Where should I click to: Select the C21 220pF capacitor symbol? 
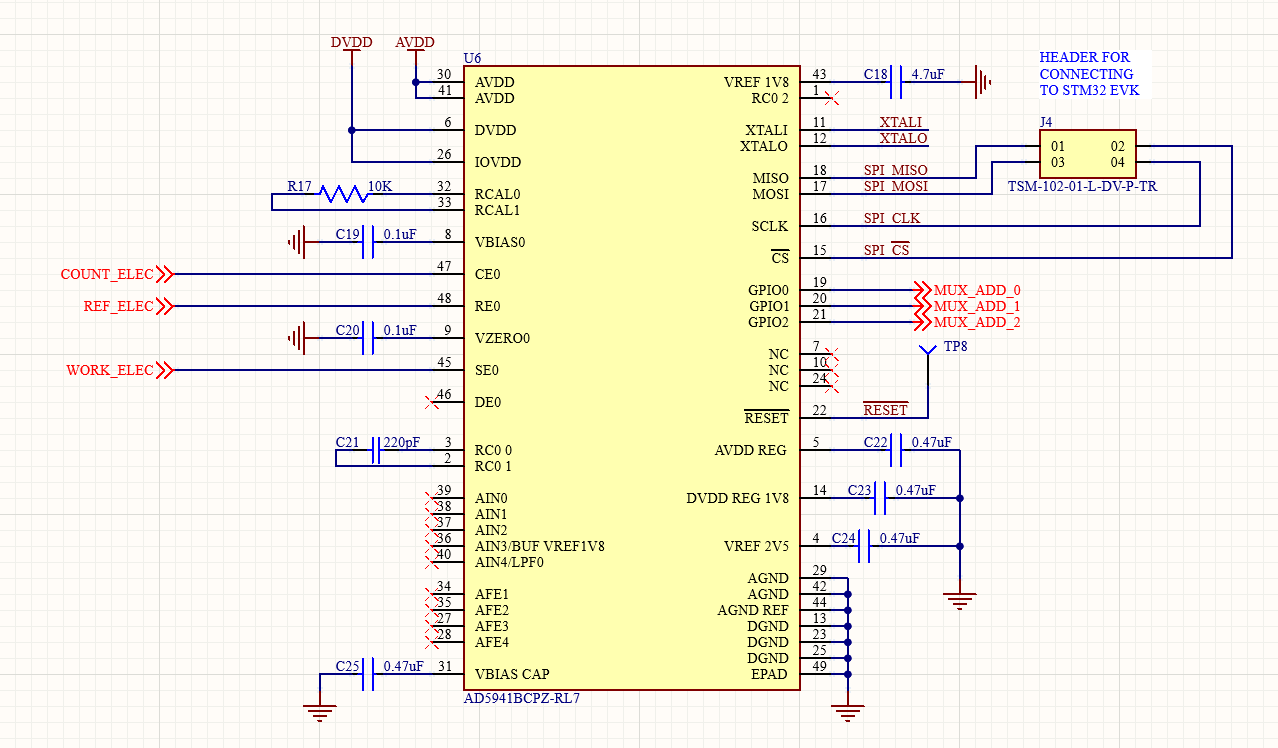(x=376, y=450)
